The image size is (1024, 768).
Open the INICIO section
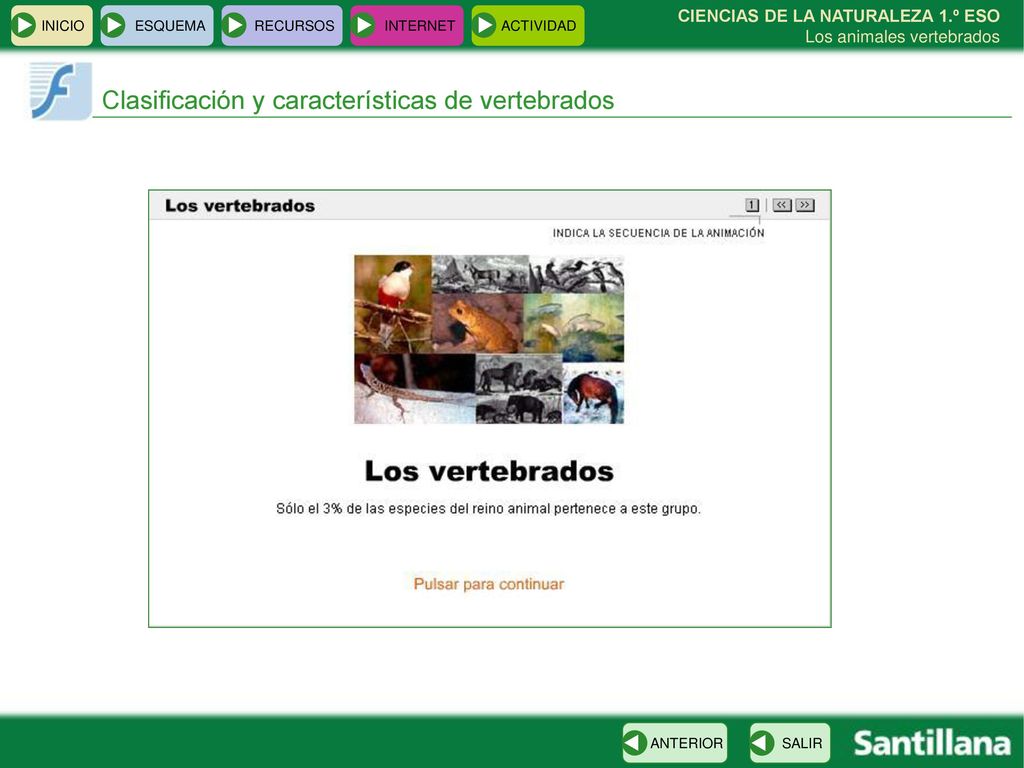(52, 25)
